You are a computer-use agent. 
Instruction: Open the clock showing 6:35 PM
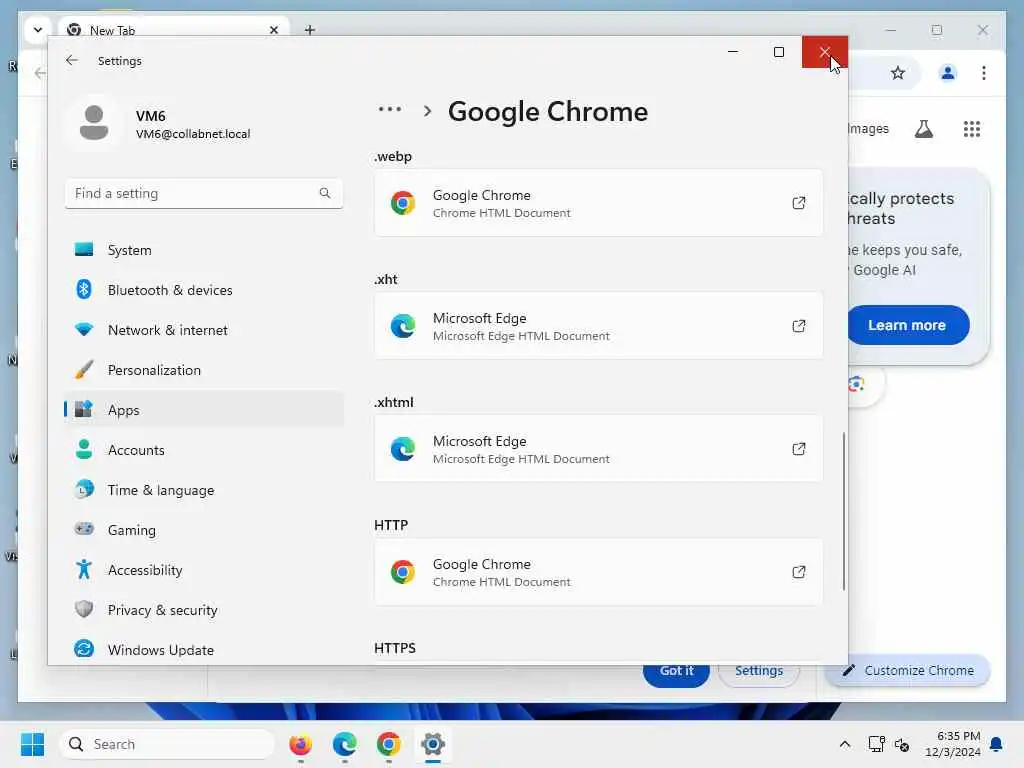[953, 744]
